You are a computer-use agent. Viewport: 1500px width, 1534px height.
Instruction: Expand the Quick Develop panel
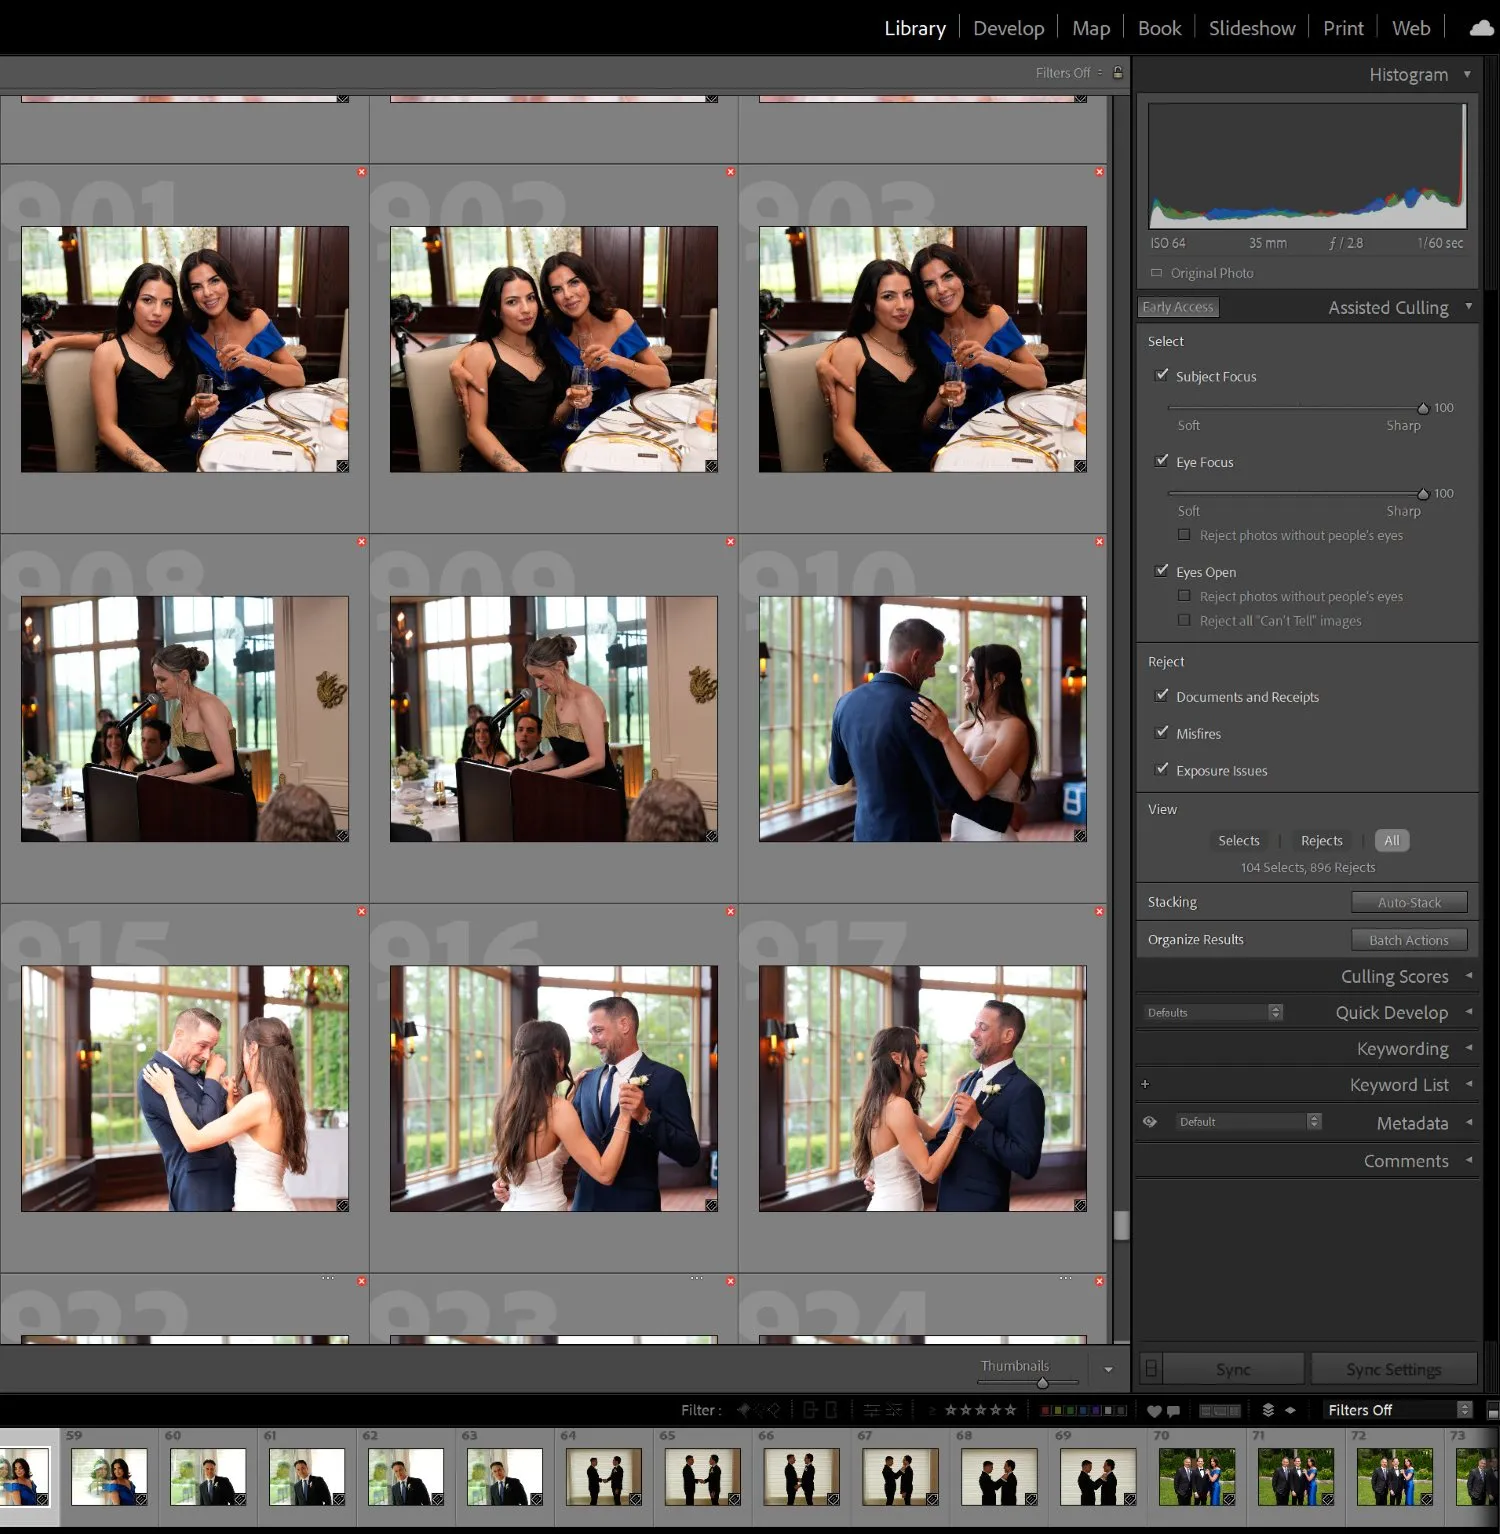tap(1469, 1012)
